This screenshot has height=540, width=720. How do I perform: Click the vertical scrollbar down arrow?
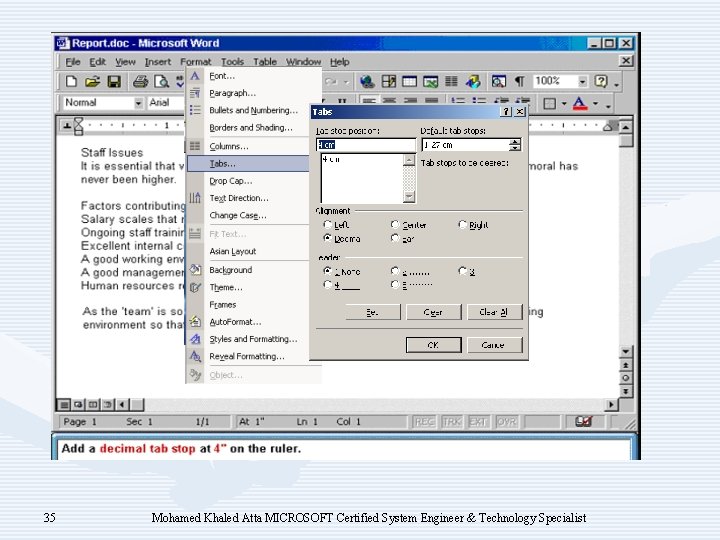click(x=625, y=352)
